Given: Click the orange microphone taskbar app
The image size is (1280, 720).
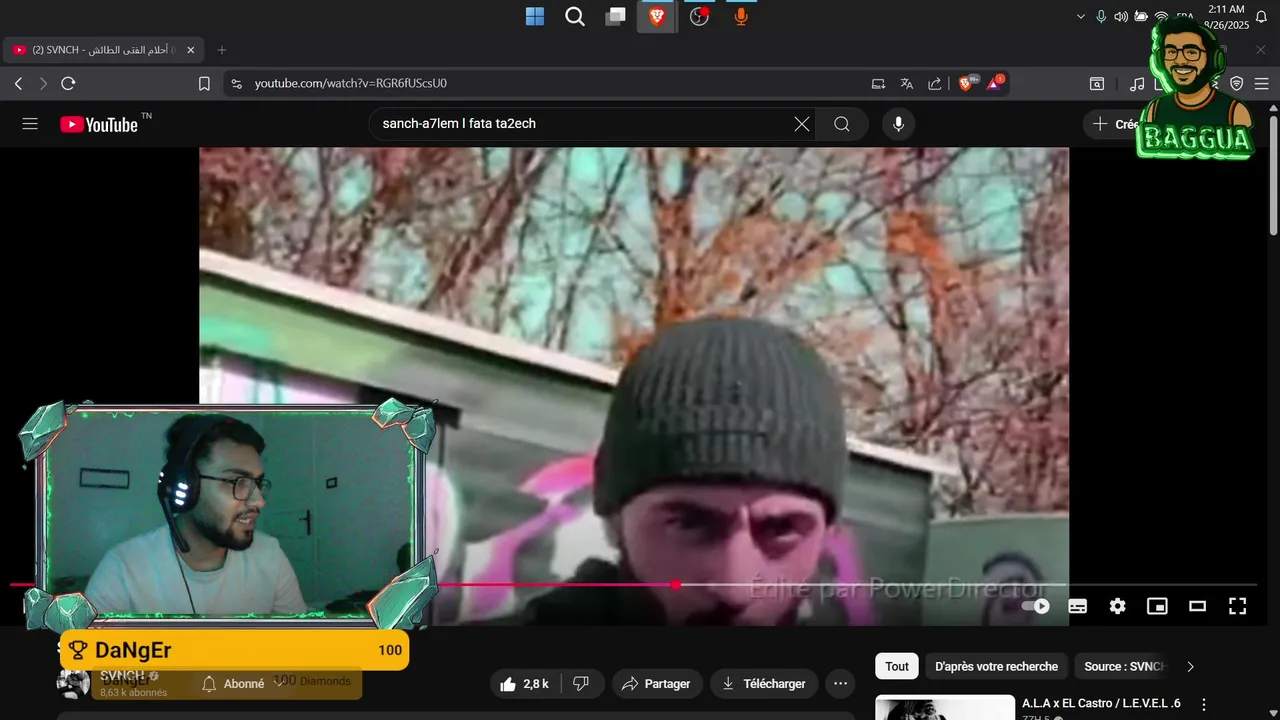Looking at the screenshot, I should click(741, 16).
